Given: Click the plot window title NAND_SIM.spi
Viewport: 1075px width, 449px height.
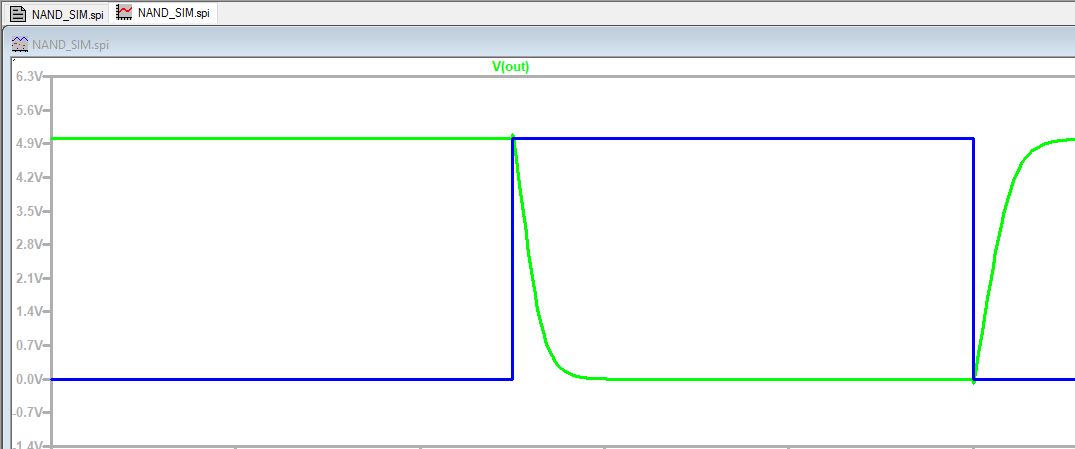Looking at the screenshot, I should [x=71, y=45].
